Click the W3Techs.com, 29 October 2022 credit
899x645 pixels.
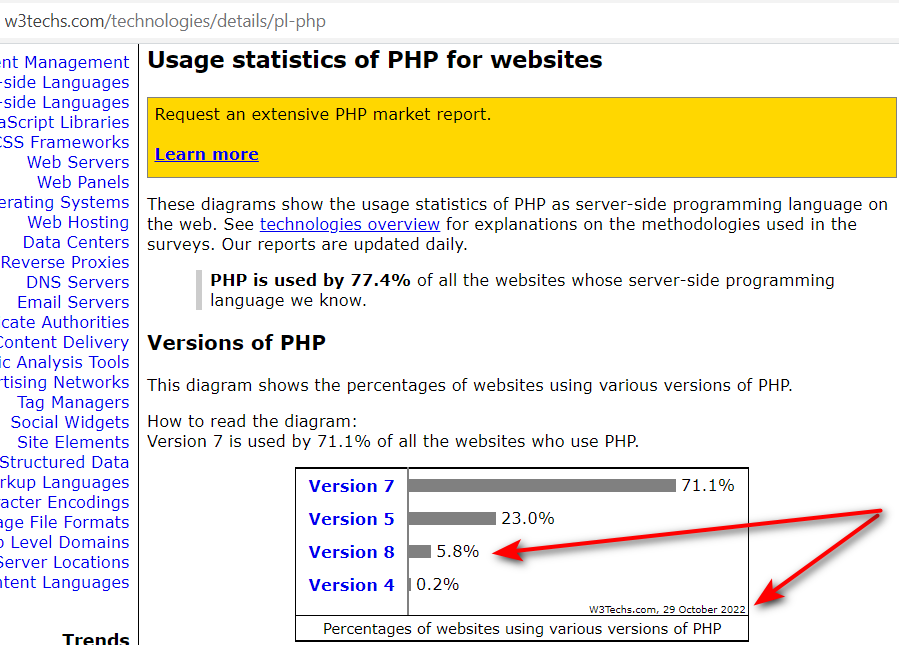pyautogui.click(x=667, y=609)
